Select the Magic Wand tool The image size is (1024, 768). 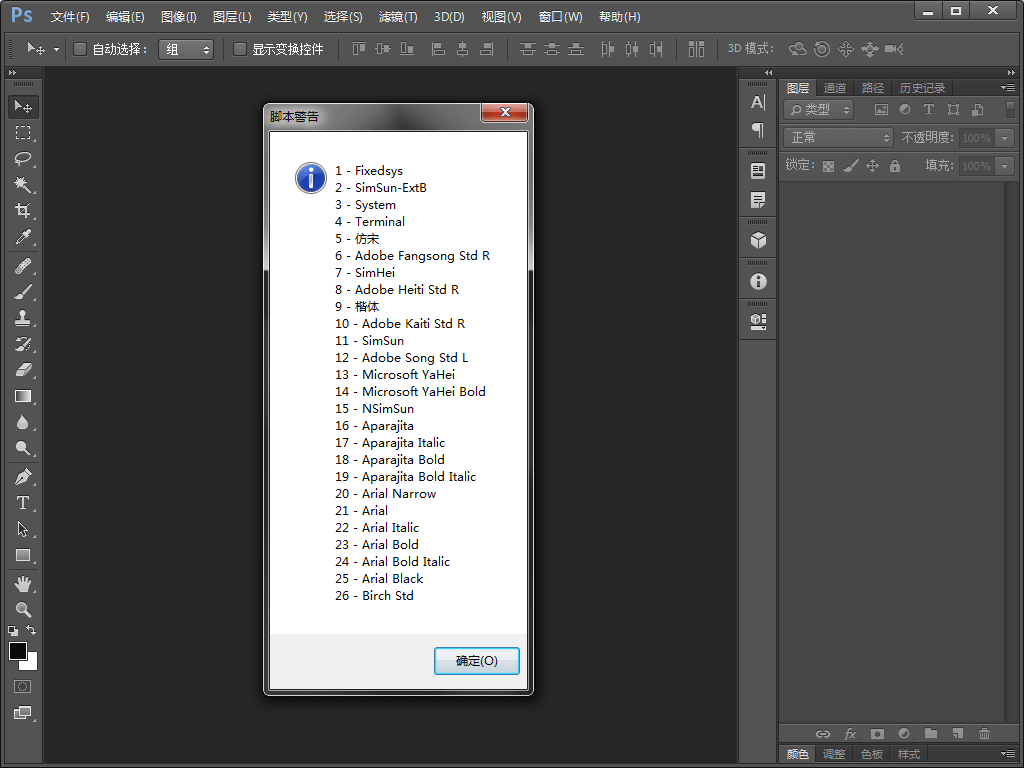click(x=23, y=185)
